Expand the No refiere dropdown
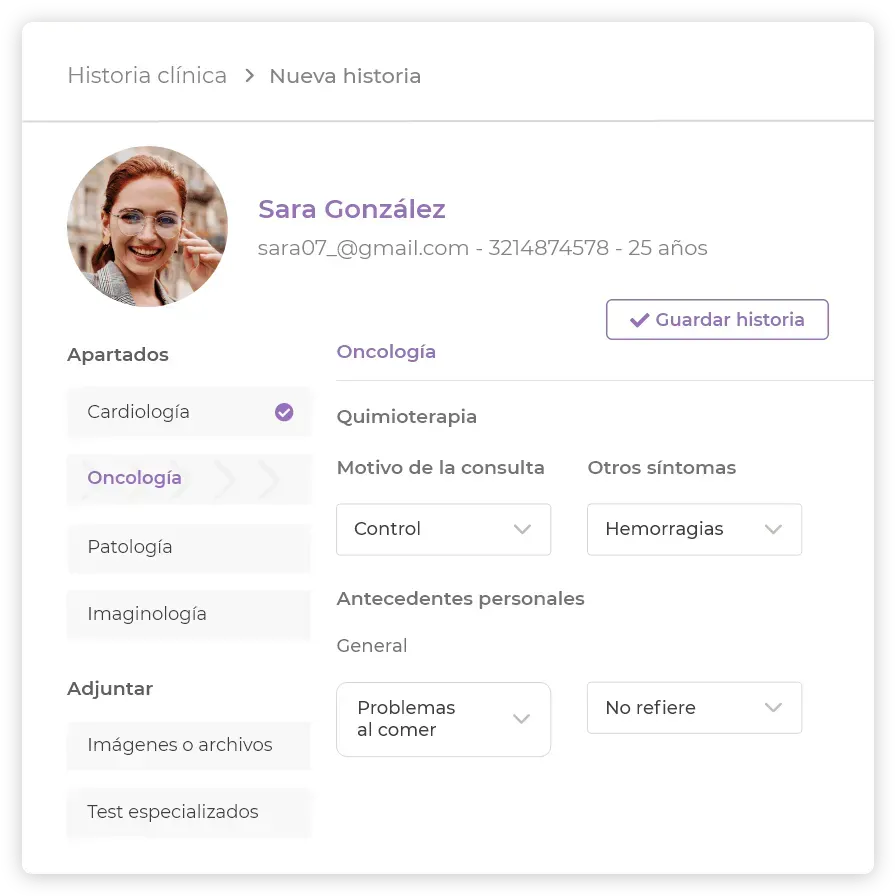Image resolution: width=896 pixels, height=896 pixels. [694, 707]
